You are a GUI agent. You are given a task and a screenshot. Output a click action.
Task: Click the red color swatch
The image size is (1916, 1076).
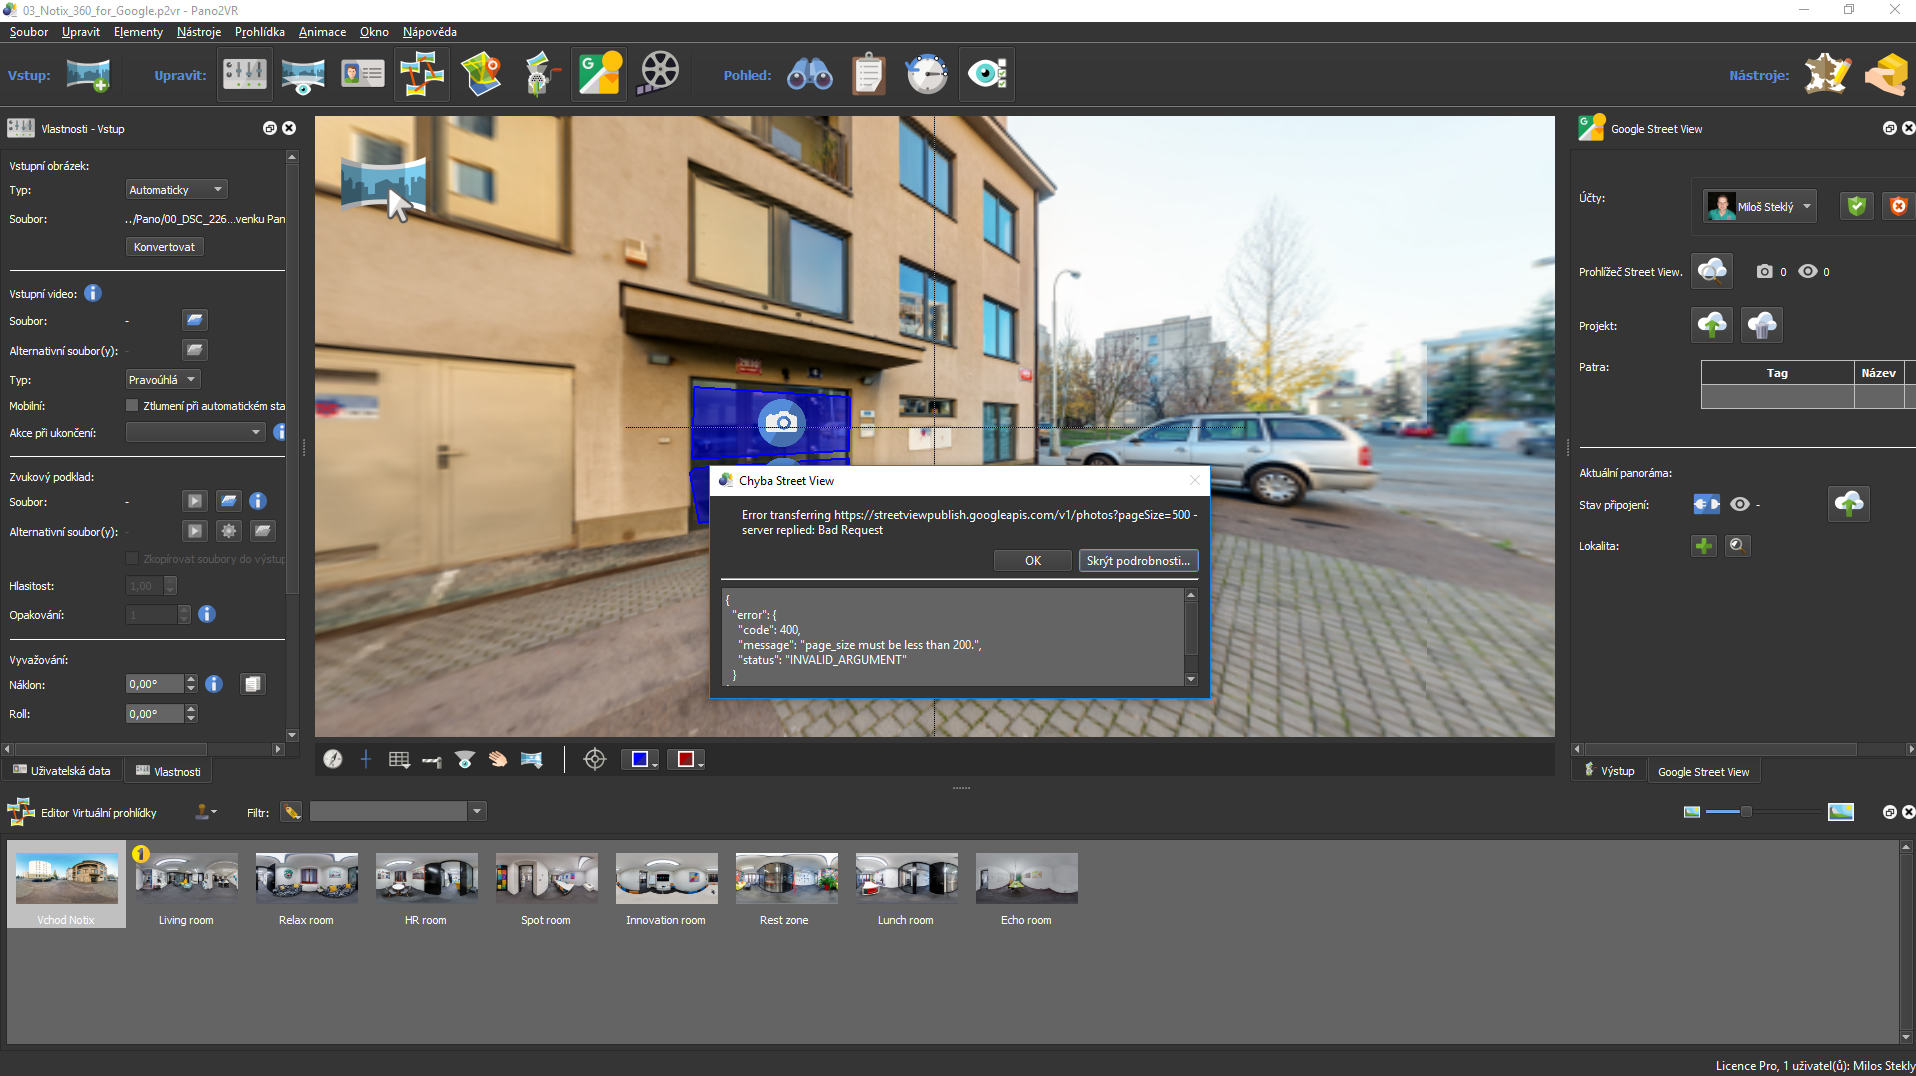tap(685, 759)
